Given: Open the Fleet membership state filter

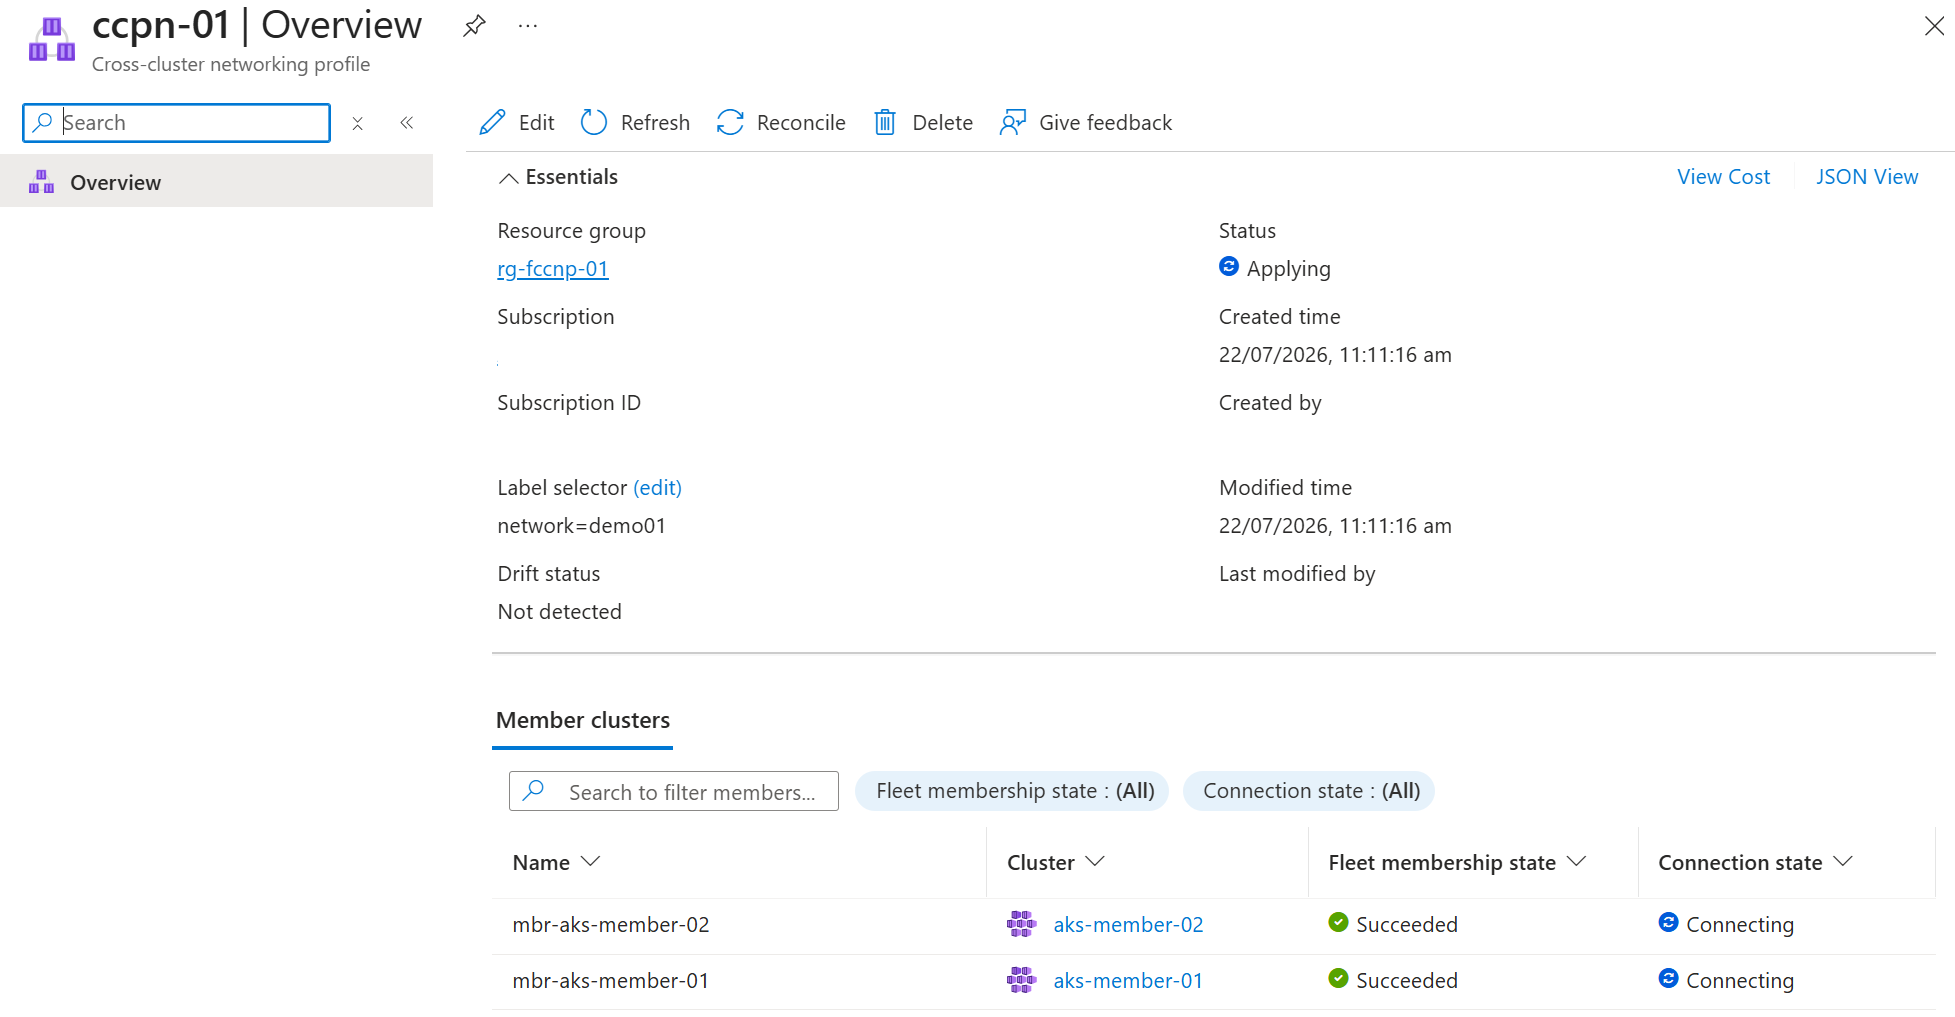Looking at the screenshot, I should pyautogui.click(x=1012, y=791).
